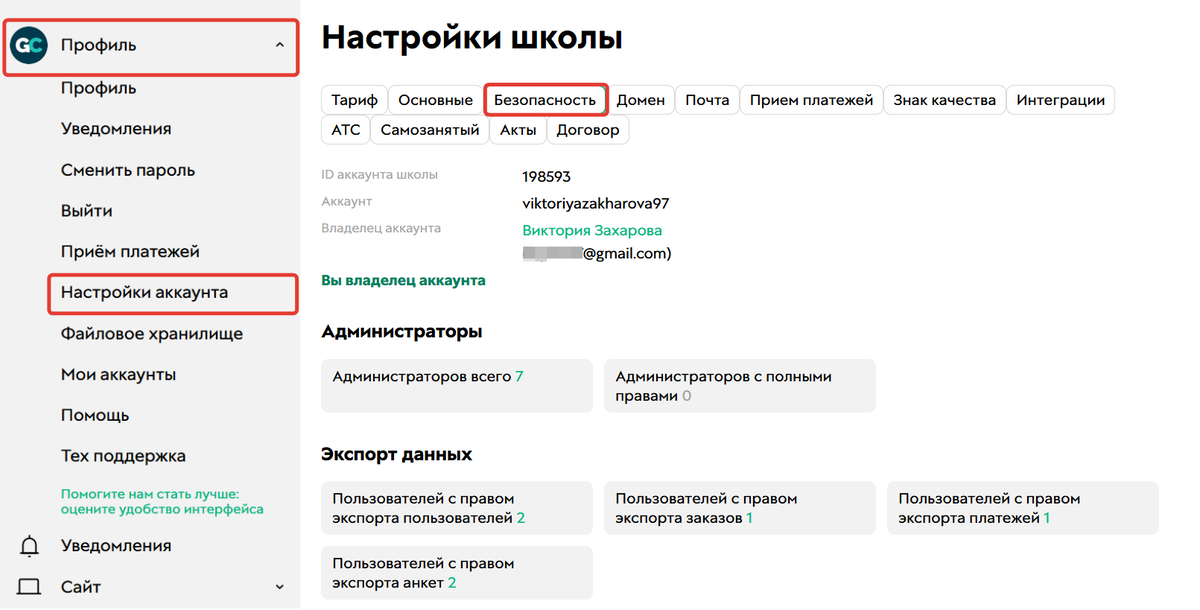Open Файловое хранилище in sidebar
1200x610 pixels.
(x=151, y=334)
